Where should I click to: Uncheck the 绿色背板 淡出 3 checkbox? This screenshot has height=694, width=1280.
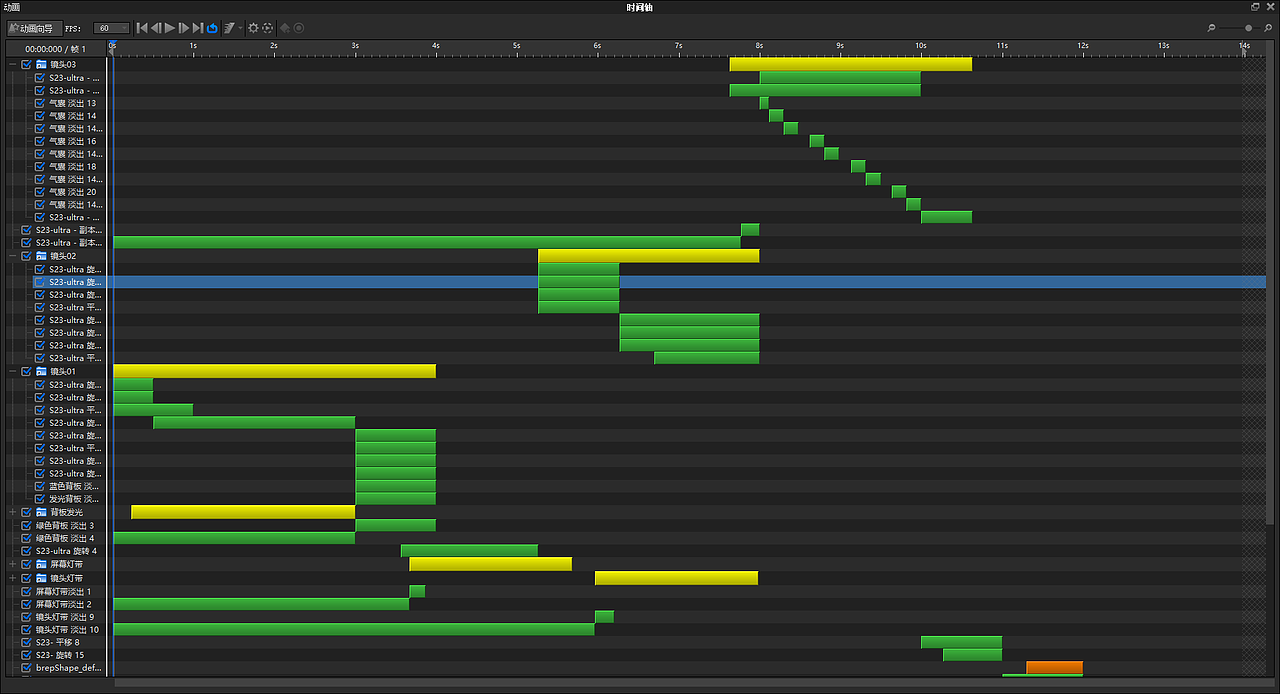[27, 525]
